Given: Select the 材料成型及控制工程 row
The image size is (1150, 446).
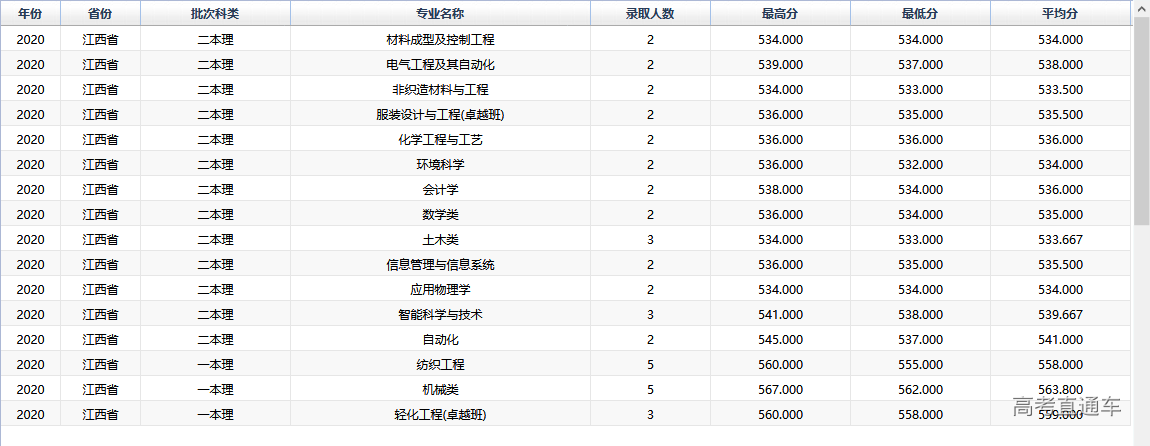Looking at the screenshot, I should pyautogui.click(x=440, y=40).
